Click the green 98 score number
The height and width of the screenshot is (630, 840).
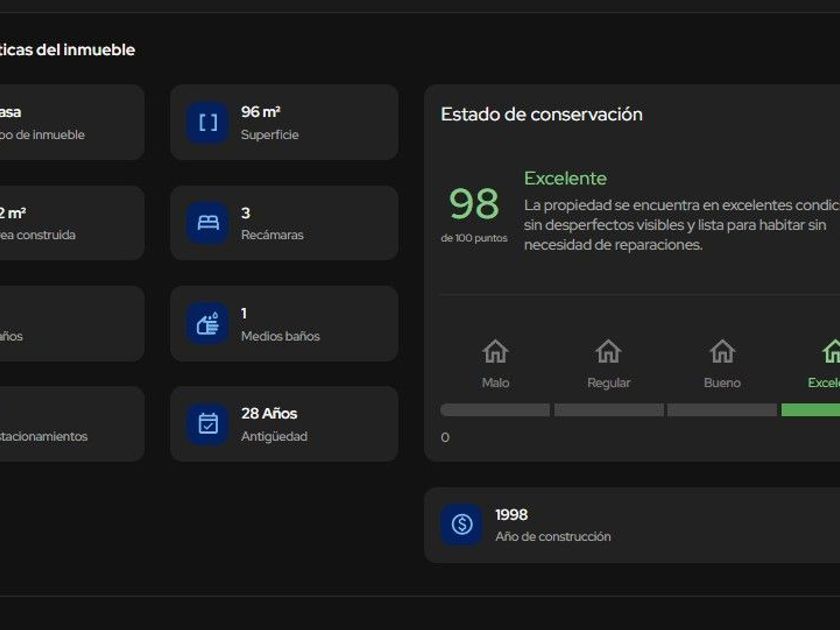[474, 204]
